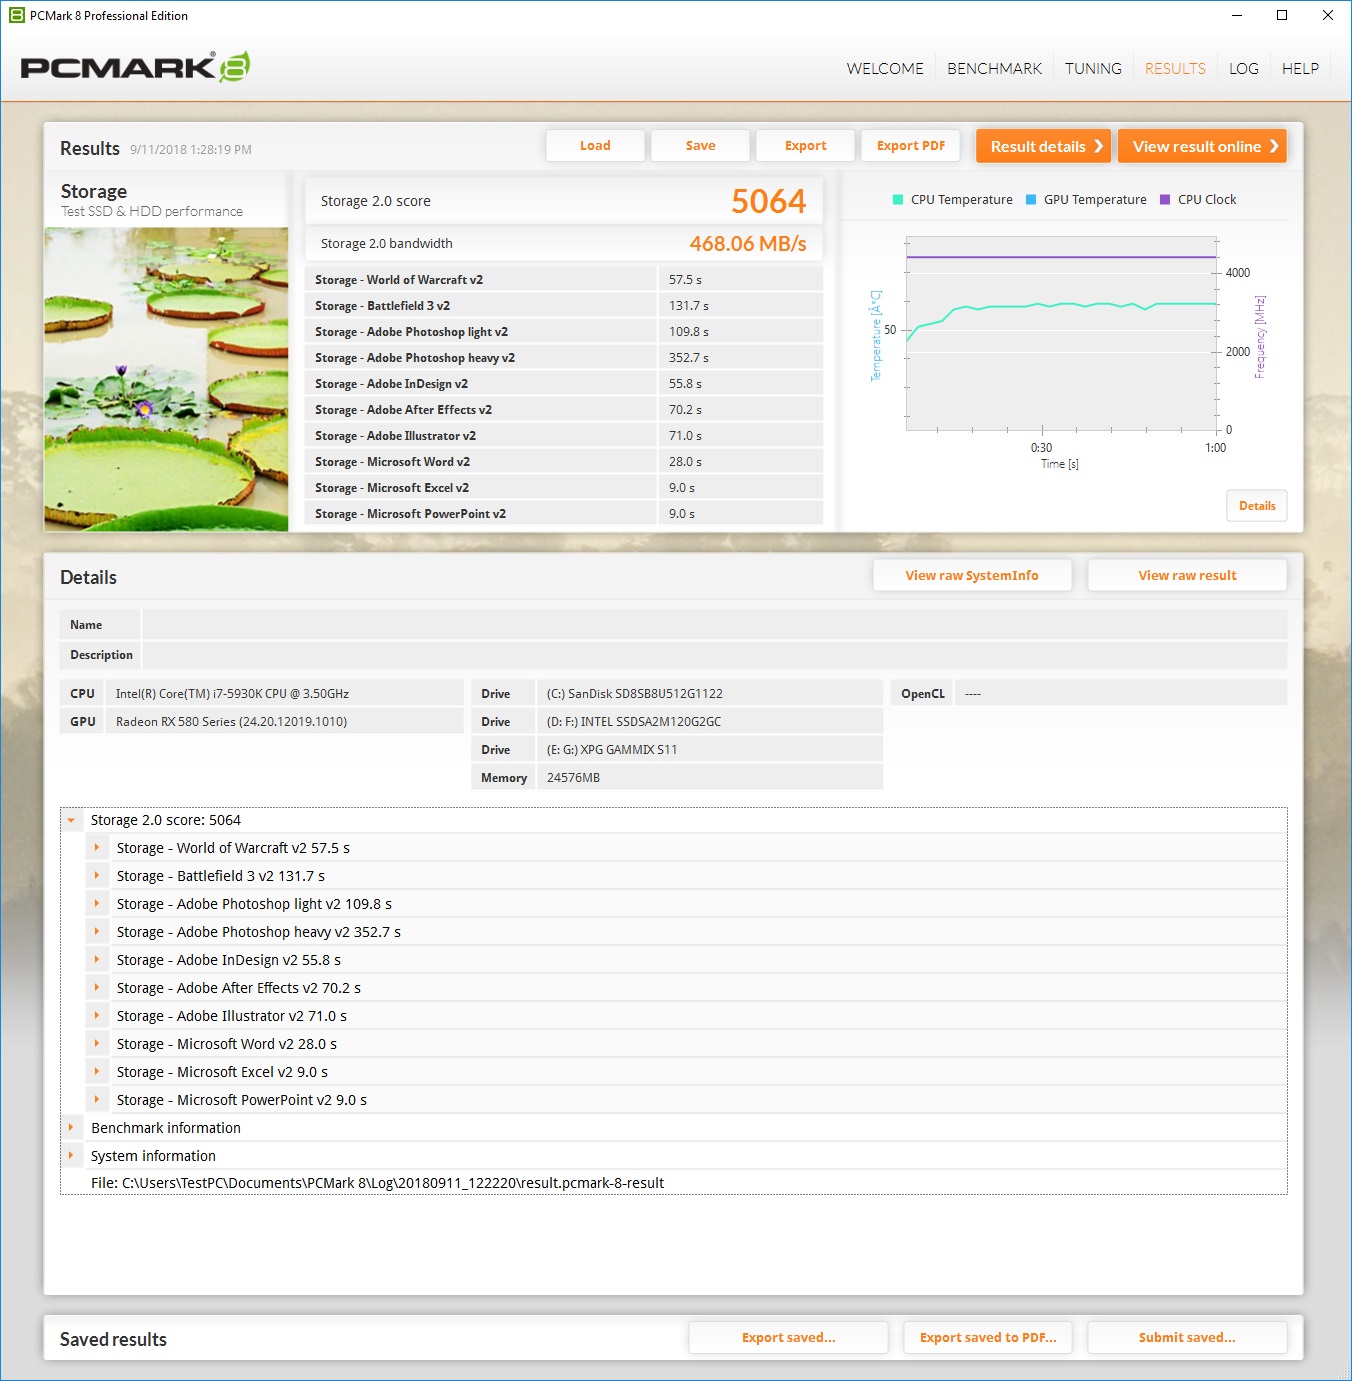1352x1381 pixels.
Task: Open View raw result
Action: (x=1187, y=575)
